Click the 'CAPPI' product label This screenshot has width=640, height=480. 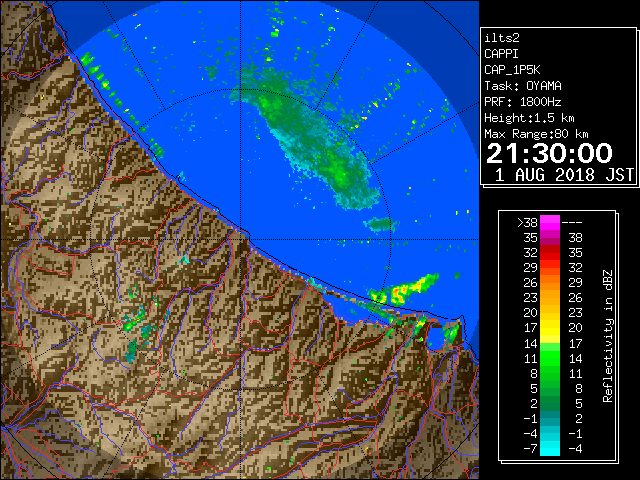click(x=501, y=54)
